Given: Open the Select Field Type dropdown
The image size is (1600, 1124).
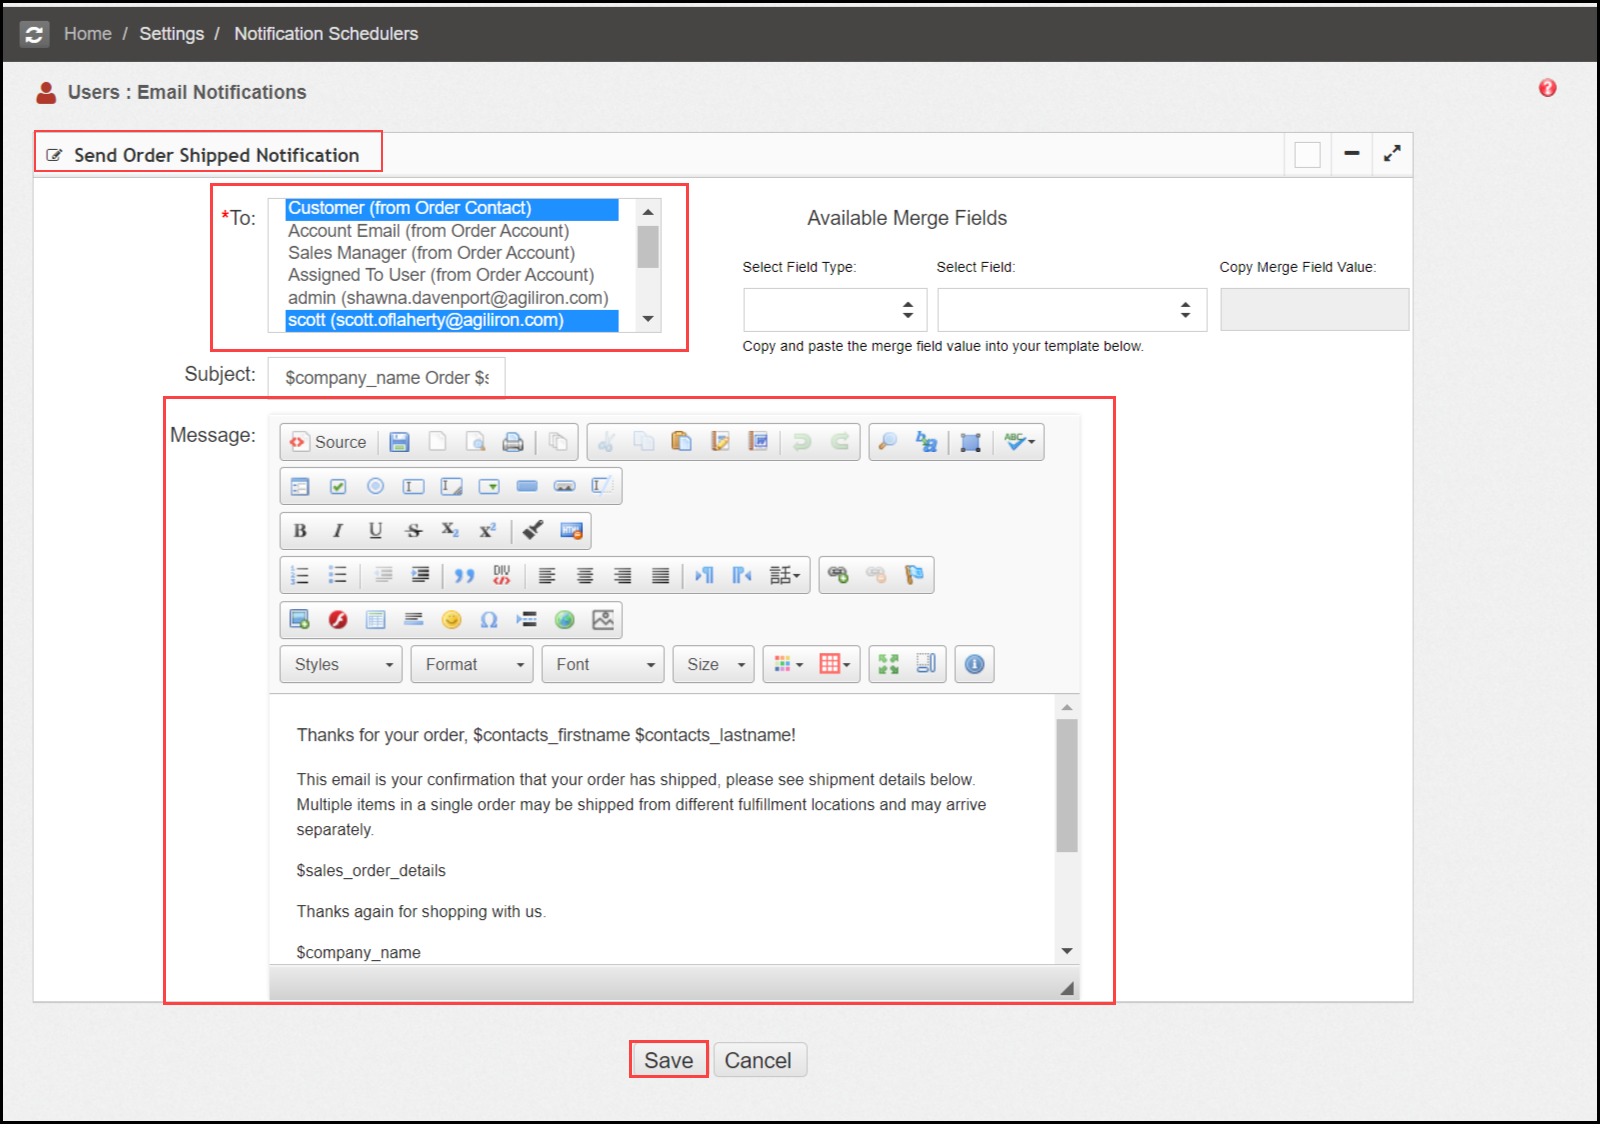Looking at the screenshot, I should 835,310.
